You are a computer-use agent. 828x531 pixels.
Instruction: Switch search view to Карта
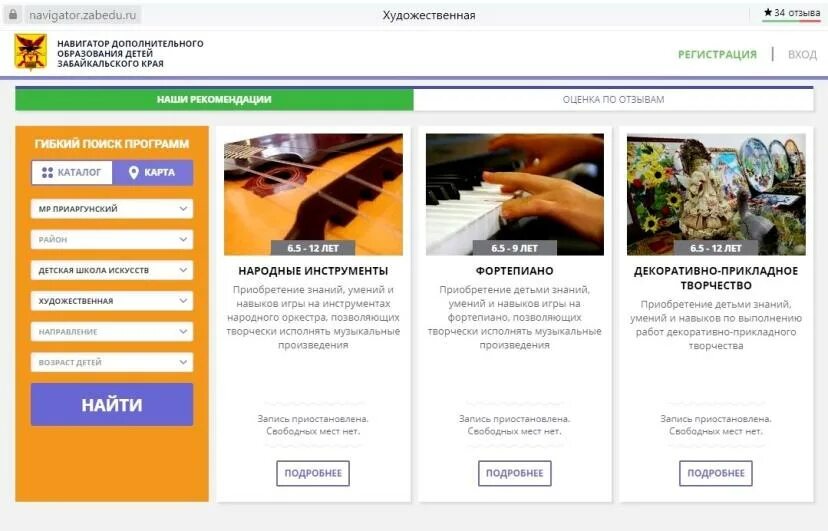pyautogui.click(x=153, y=173)
